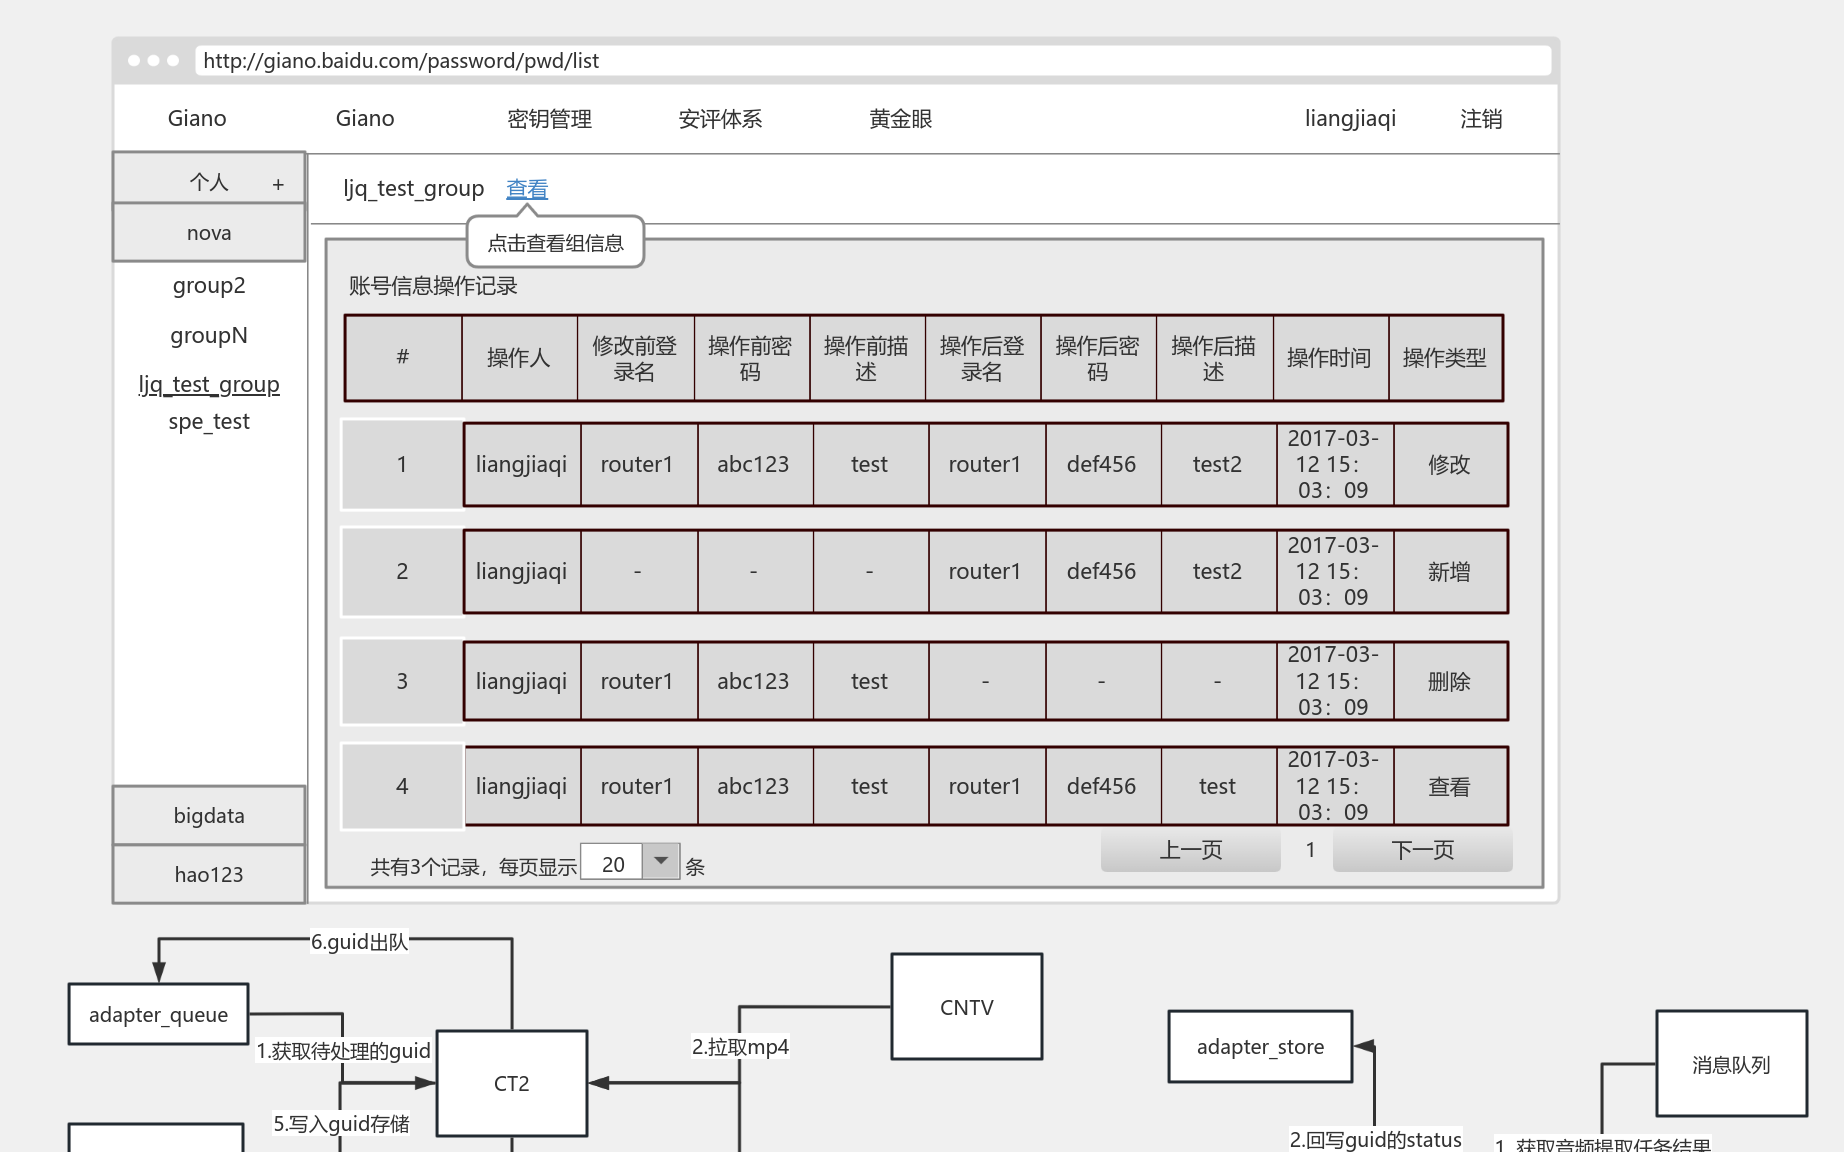This screenshot has width=1844, height=1152.
Task: Click the liangjiaqi username label
Action: click(x=1350, y=118)
